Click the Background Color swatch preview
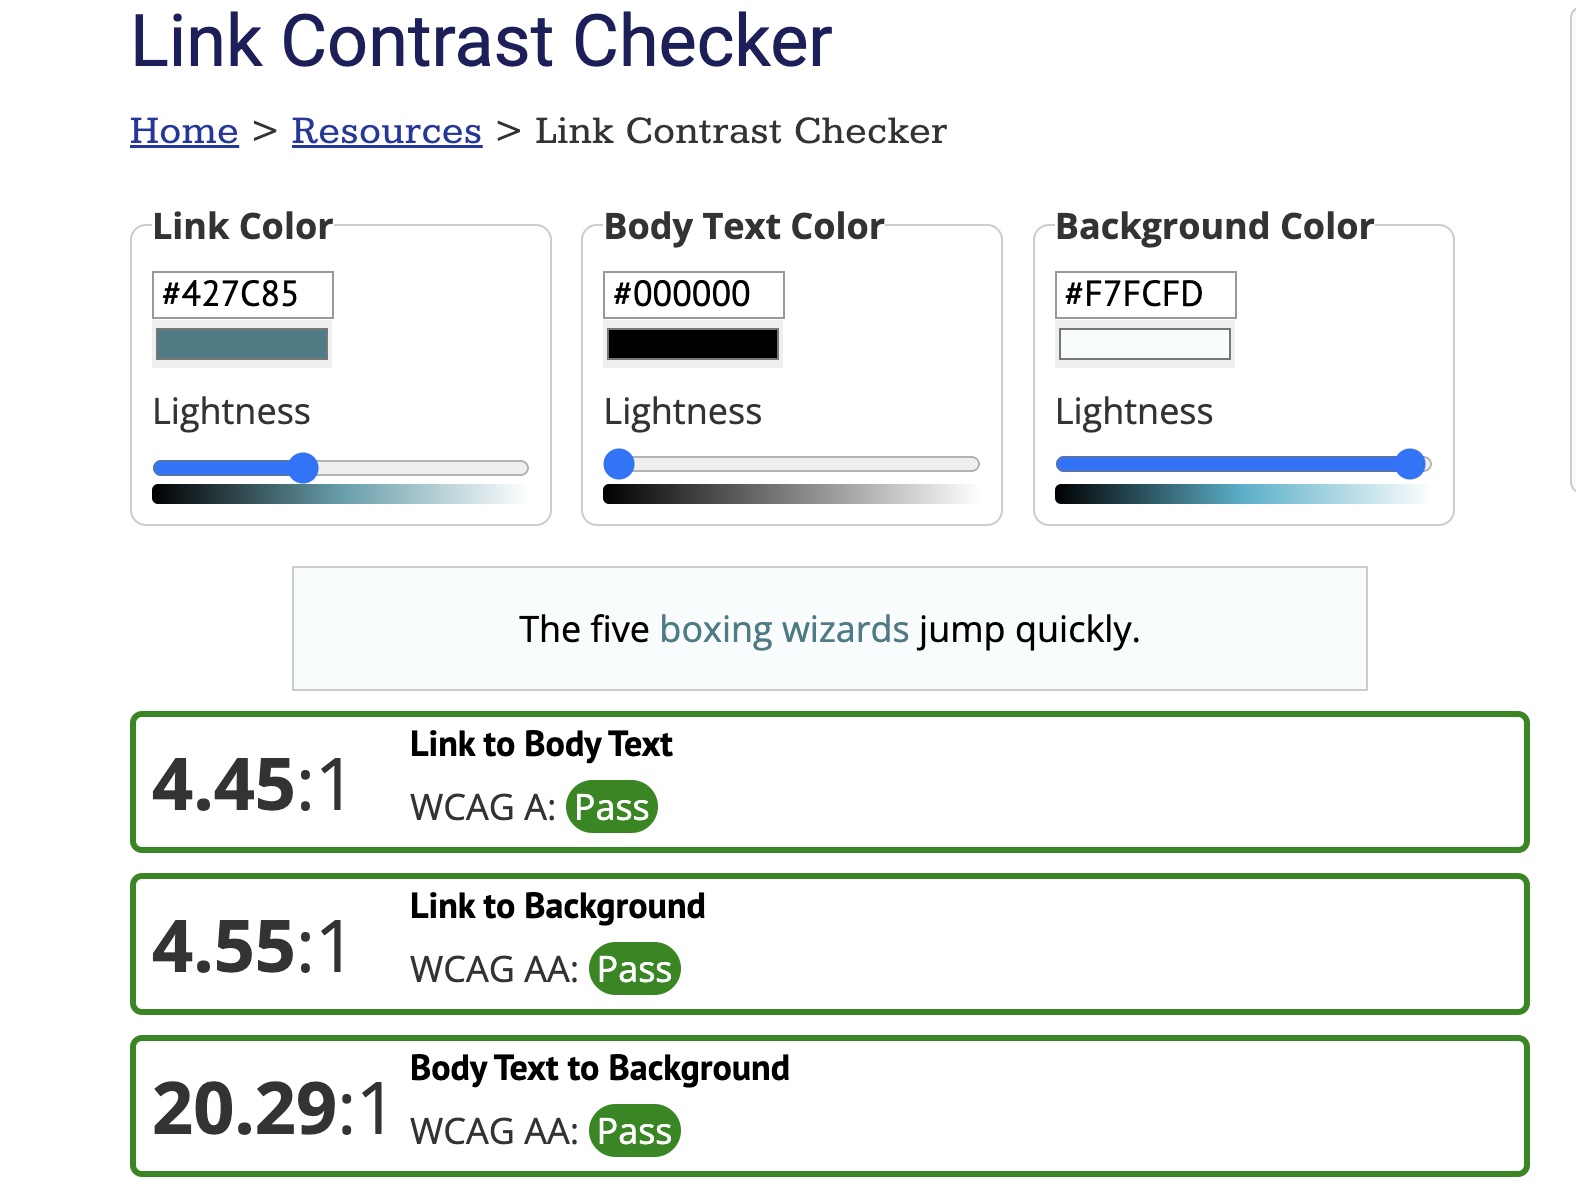Image resolution: width=1576 pixels, height=1202 pixels. [1144, 344]
